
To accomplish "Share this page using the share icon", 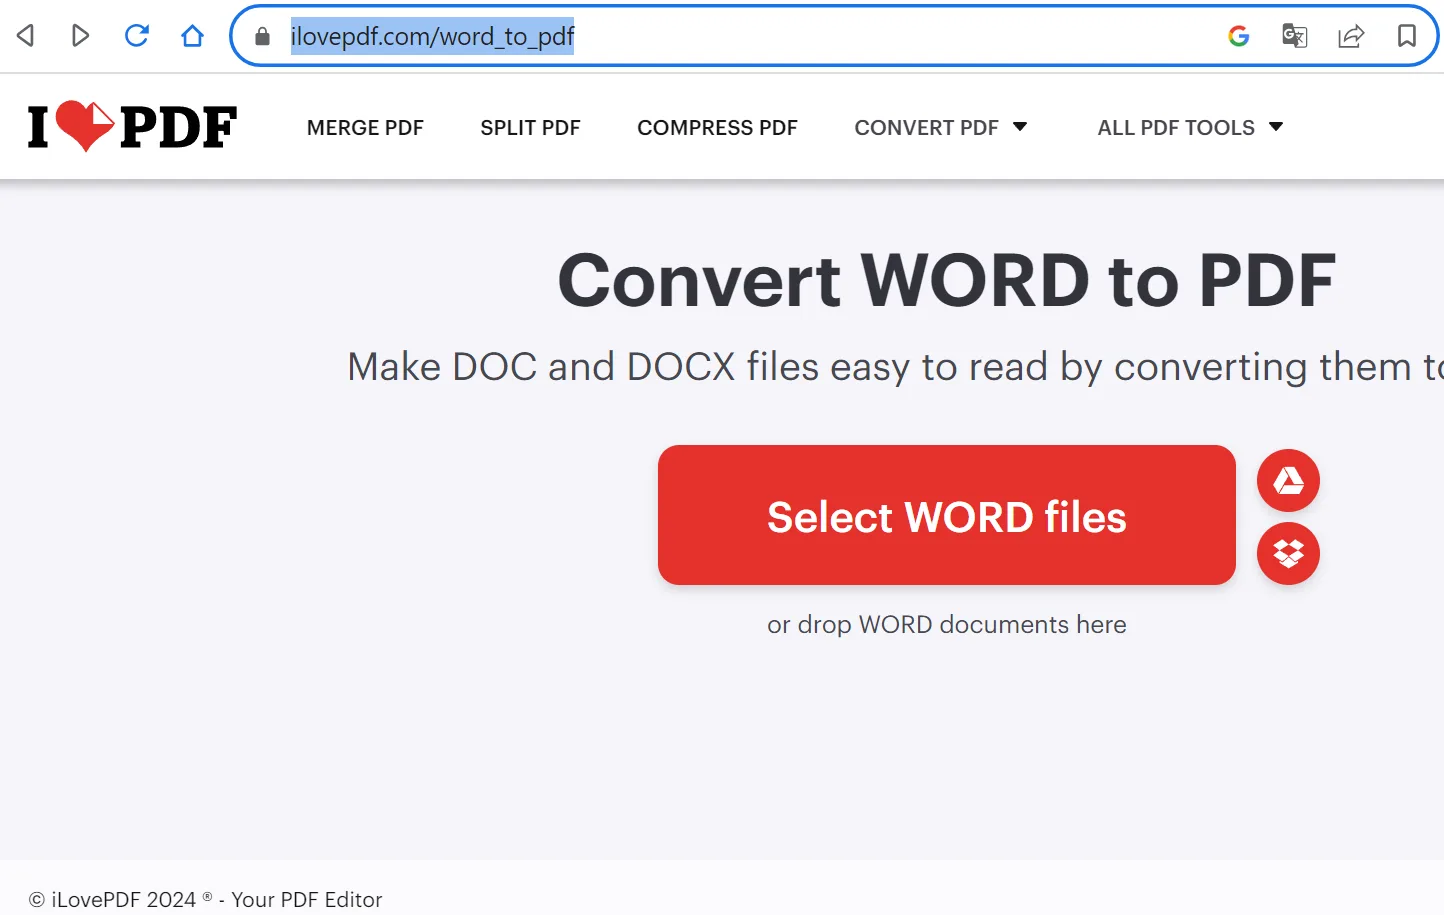I will click(x=1351, y=36).
